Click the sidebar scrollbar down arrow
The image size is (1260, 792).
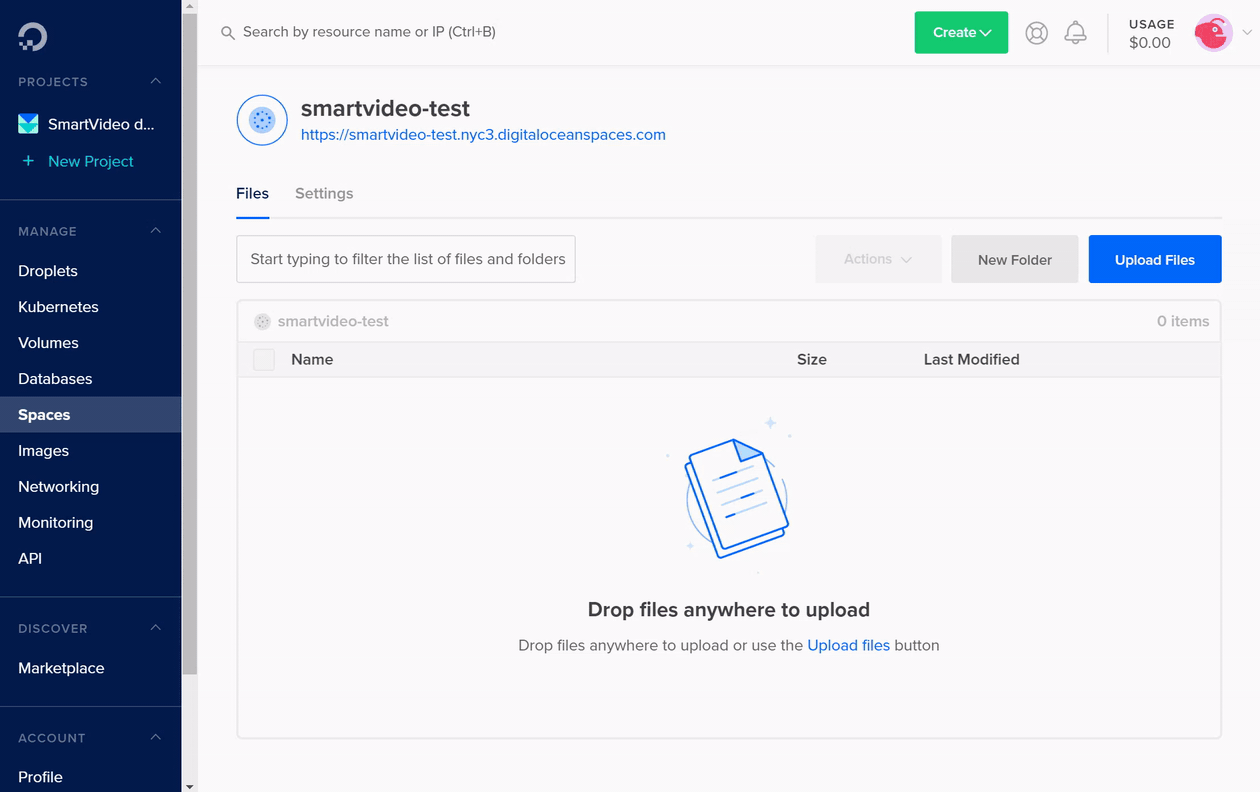click(x=189, y=785)
